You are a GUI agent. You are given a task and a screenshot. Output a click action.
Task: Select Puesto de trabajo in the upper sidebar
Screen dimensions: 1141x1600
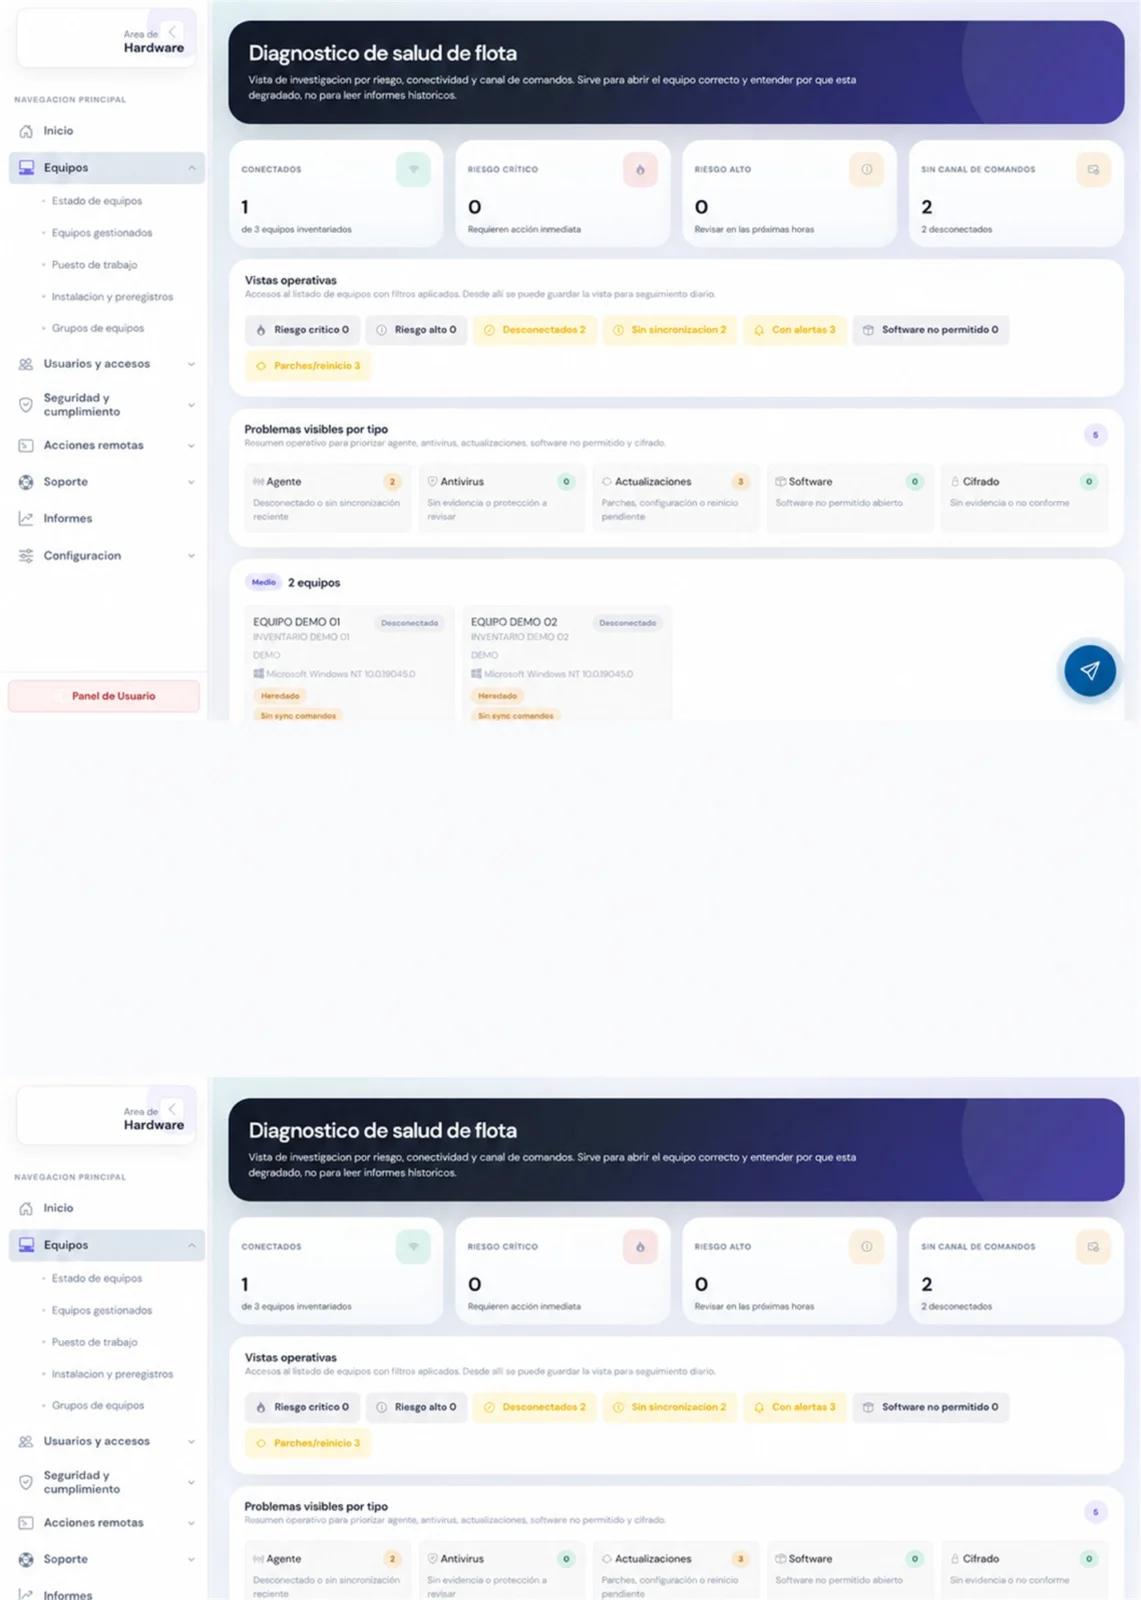click(95, 265)
